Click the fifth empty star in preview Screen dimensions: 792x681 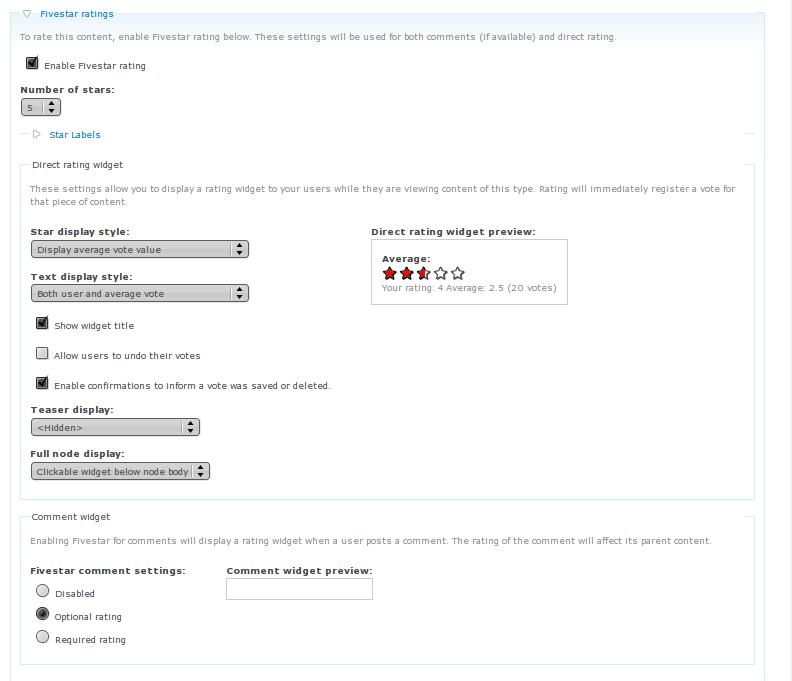coord(458,273)
